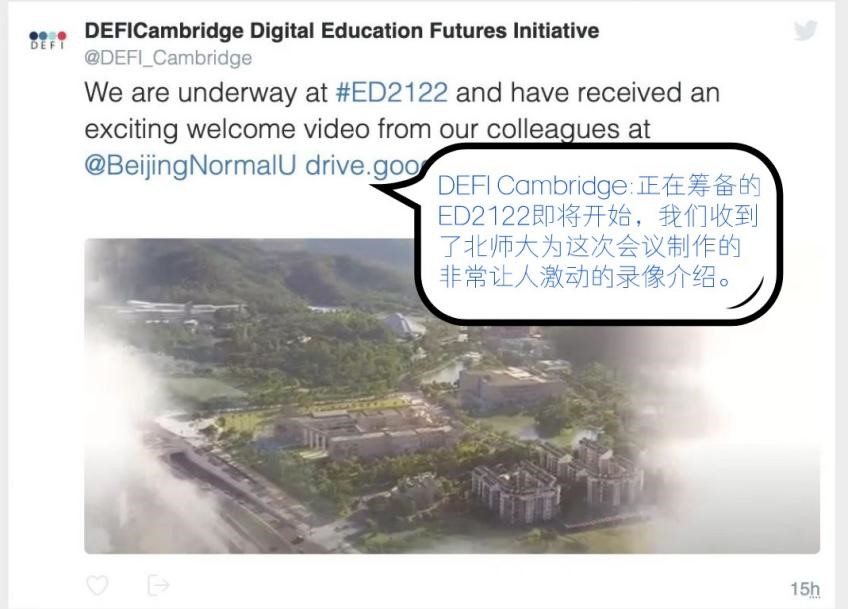
Task: Click the Twitter bird icon
Action: [805, 30]
